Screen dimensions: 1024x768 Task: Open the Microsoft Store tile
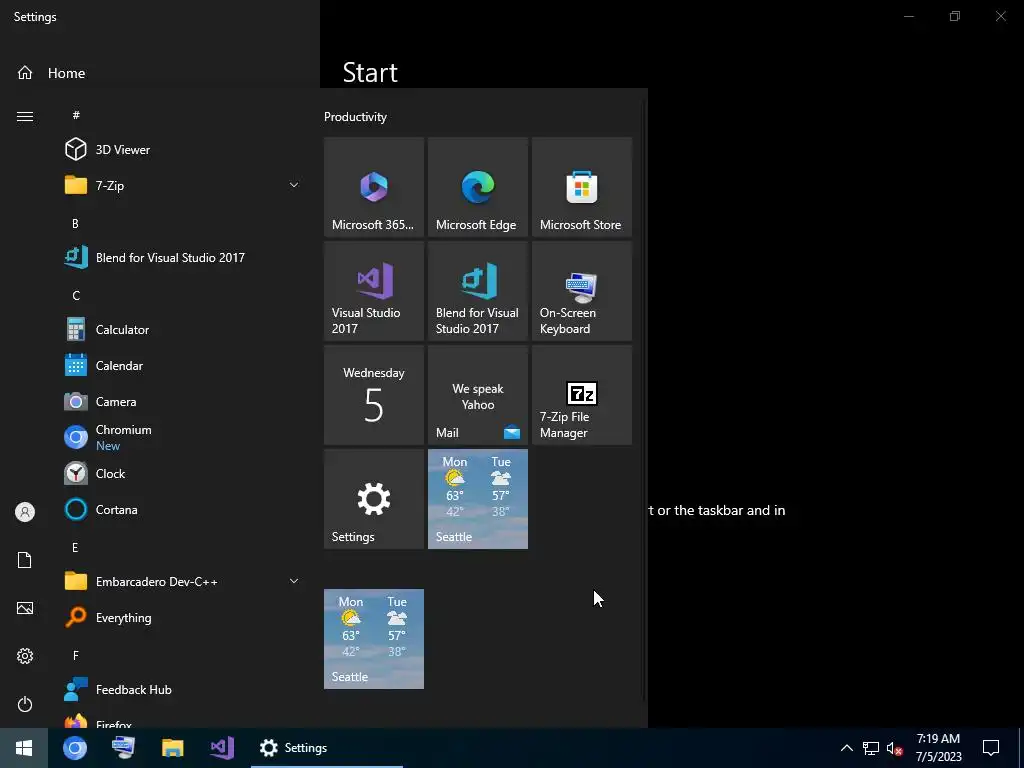(x=582, y=187)
